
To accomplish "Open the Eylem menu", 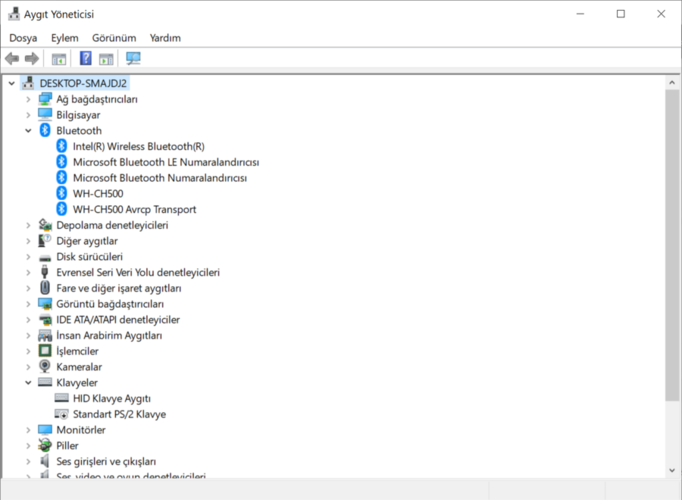I will pos(65,38).
